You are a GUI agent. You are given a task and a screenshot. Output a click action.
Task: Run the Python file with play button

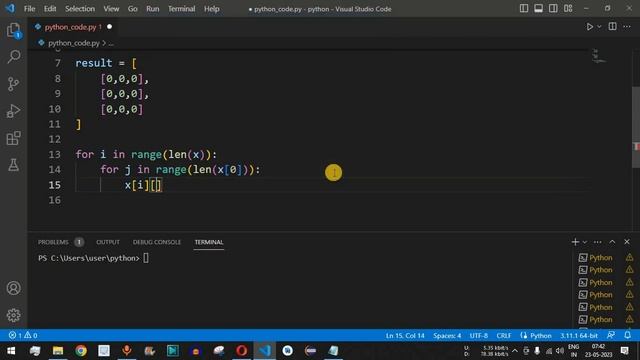click(589, 27)
